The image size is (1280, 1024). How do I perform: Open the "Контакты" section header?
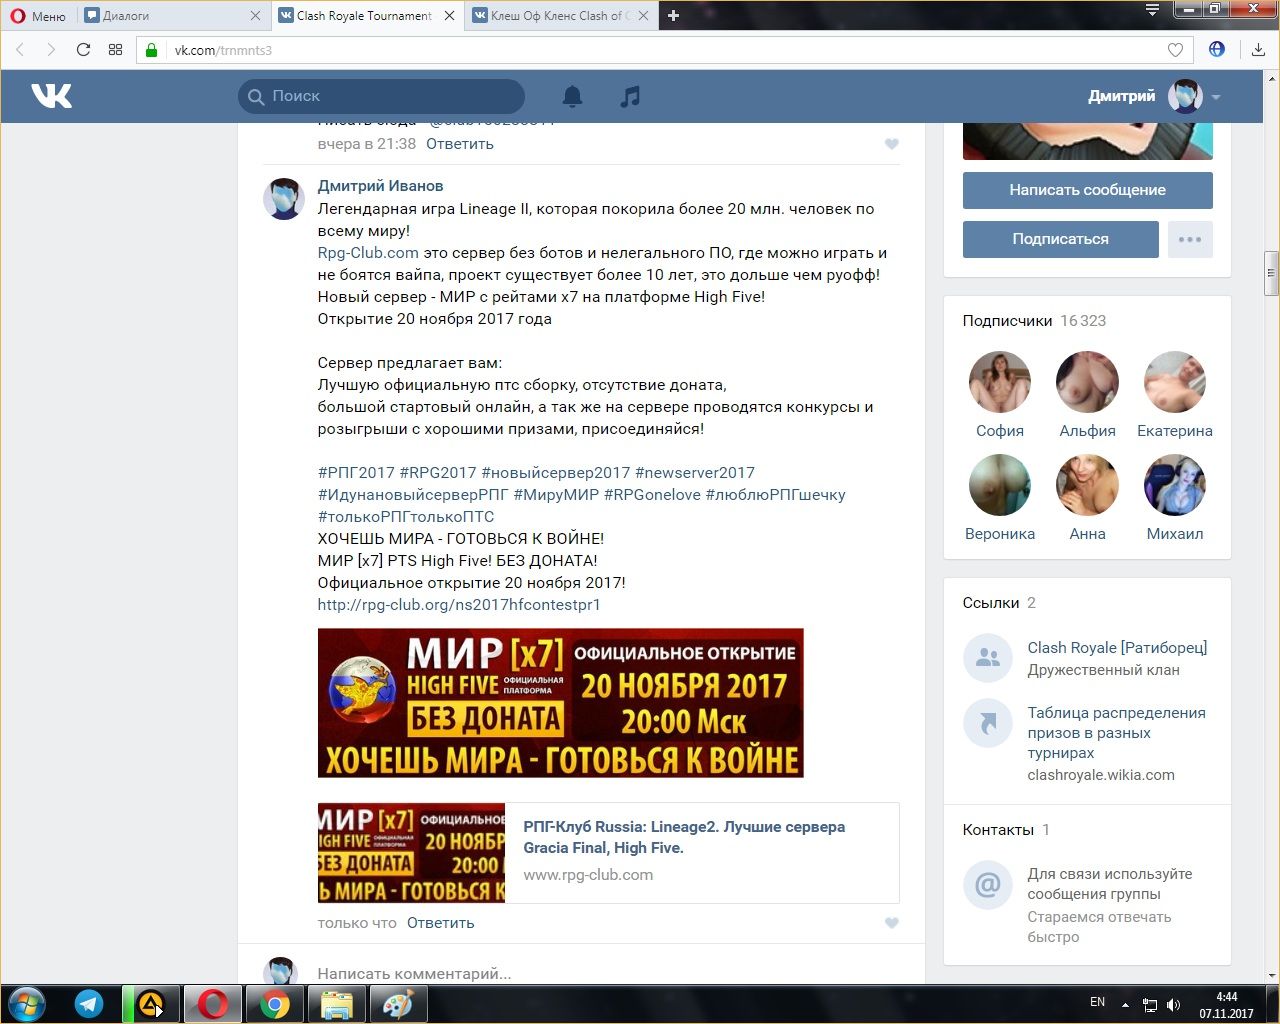1006,830
